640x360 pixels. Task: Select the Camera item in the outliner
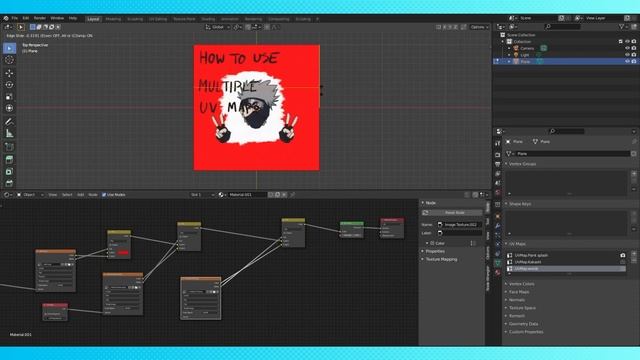pyautogui.click(x=527, y=48)
